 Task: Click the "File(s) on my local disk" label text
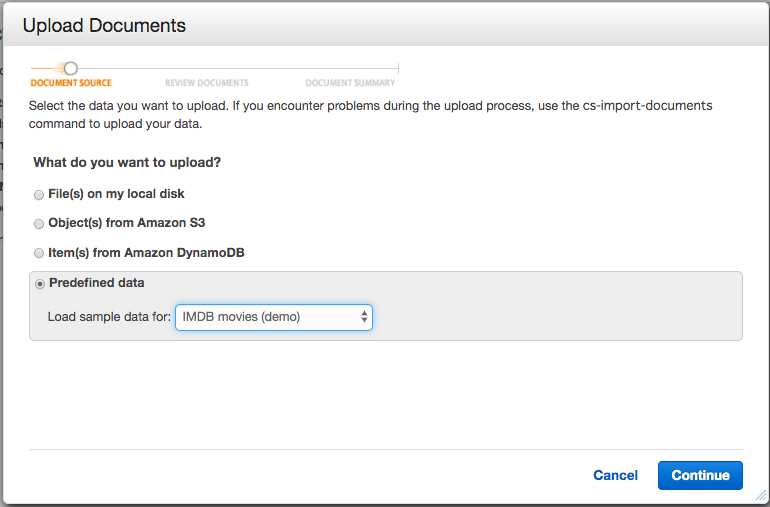[x=116, y=194]
